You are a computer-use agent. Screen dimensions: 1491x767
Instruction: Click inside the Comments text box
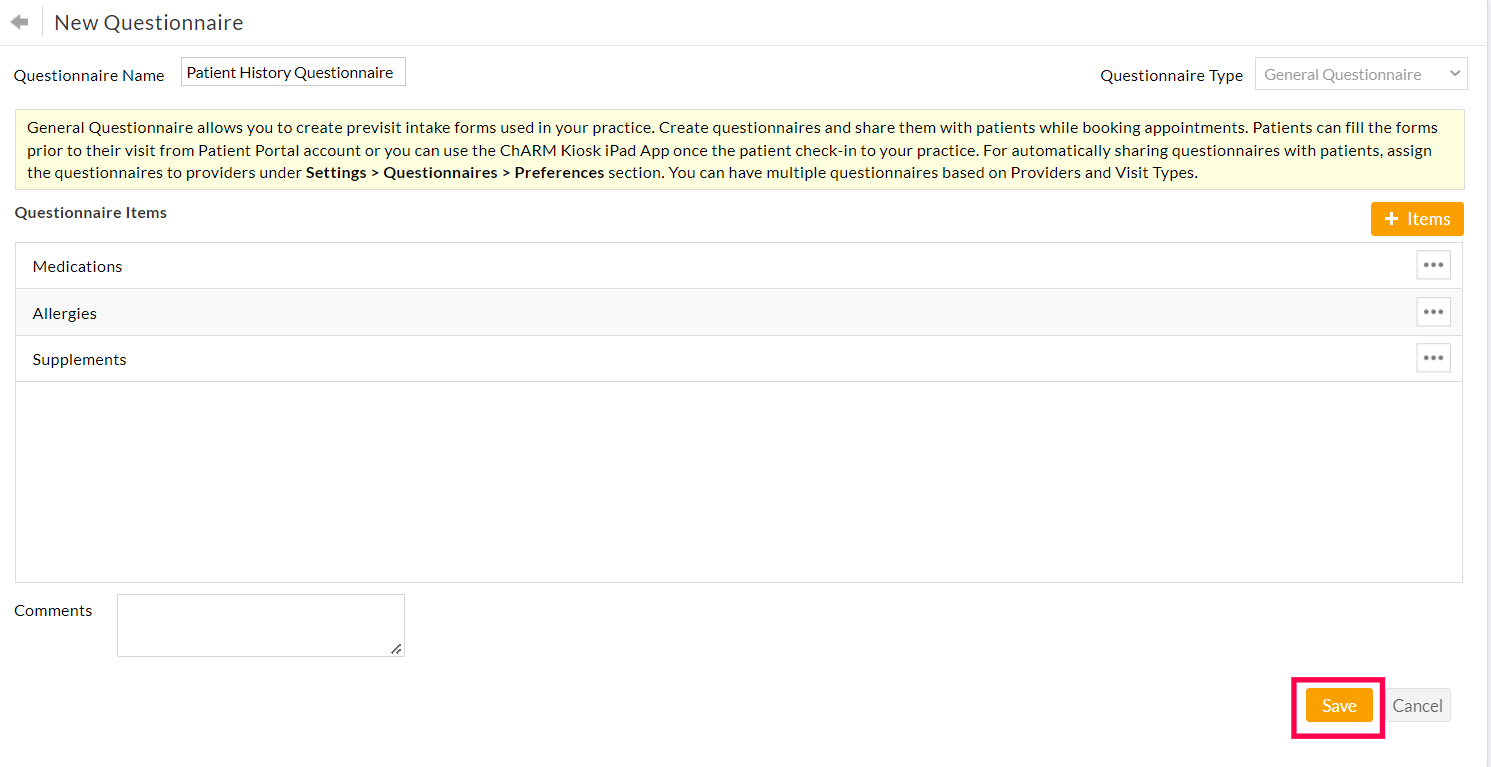tap(260, 625)
